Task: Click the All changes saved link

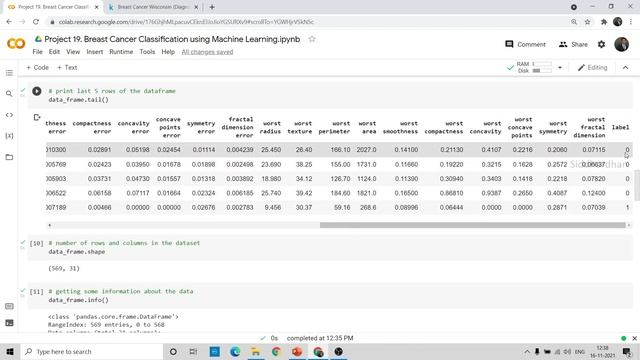Action: [207, 52]
